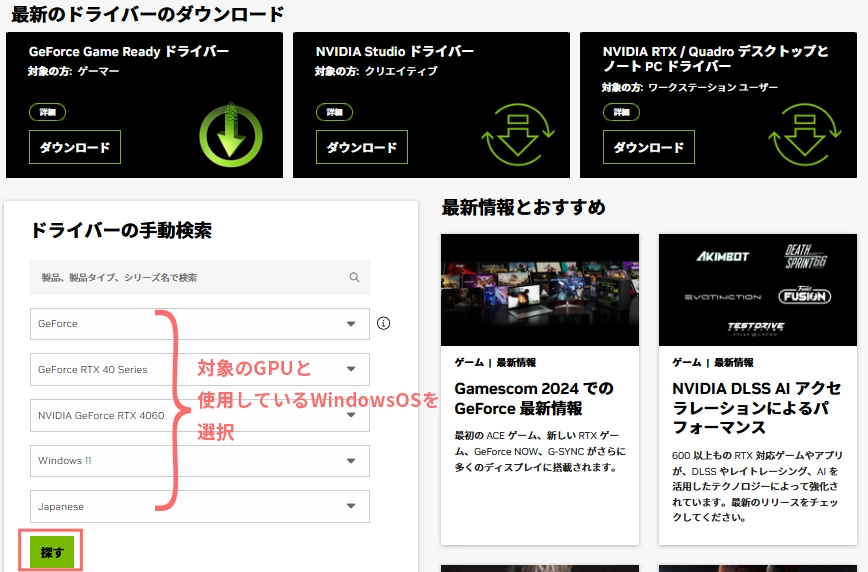
Task: Focus the product search input field
Action: 200,277
